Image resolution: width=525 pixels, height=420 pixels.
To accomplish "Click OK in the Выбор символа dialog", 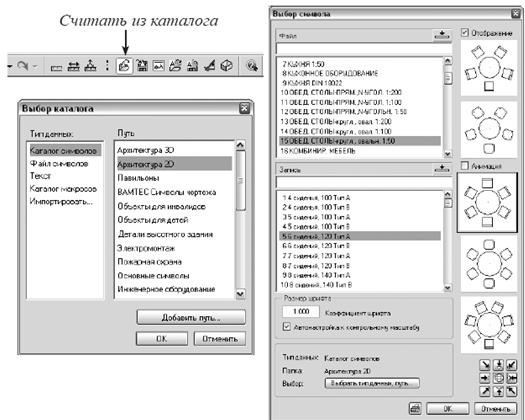I will [x=448, y=409].
